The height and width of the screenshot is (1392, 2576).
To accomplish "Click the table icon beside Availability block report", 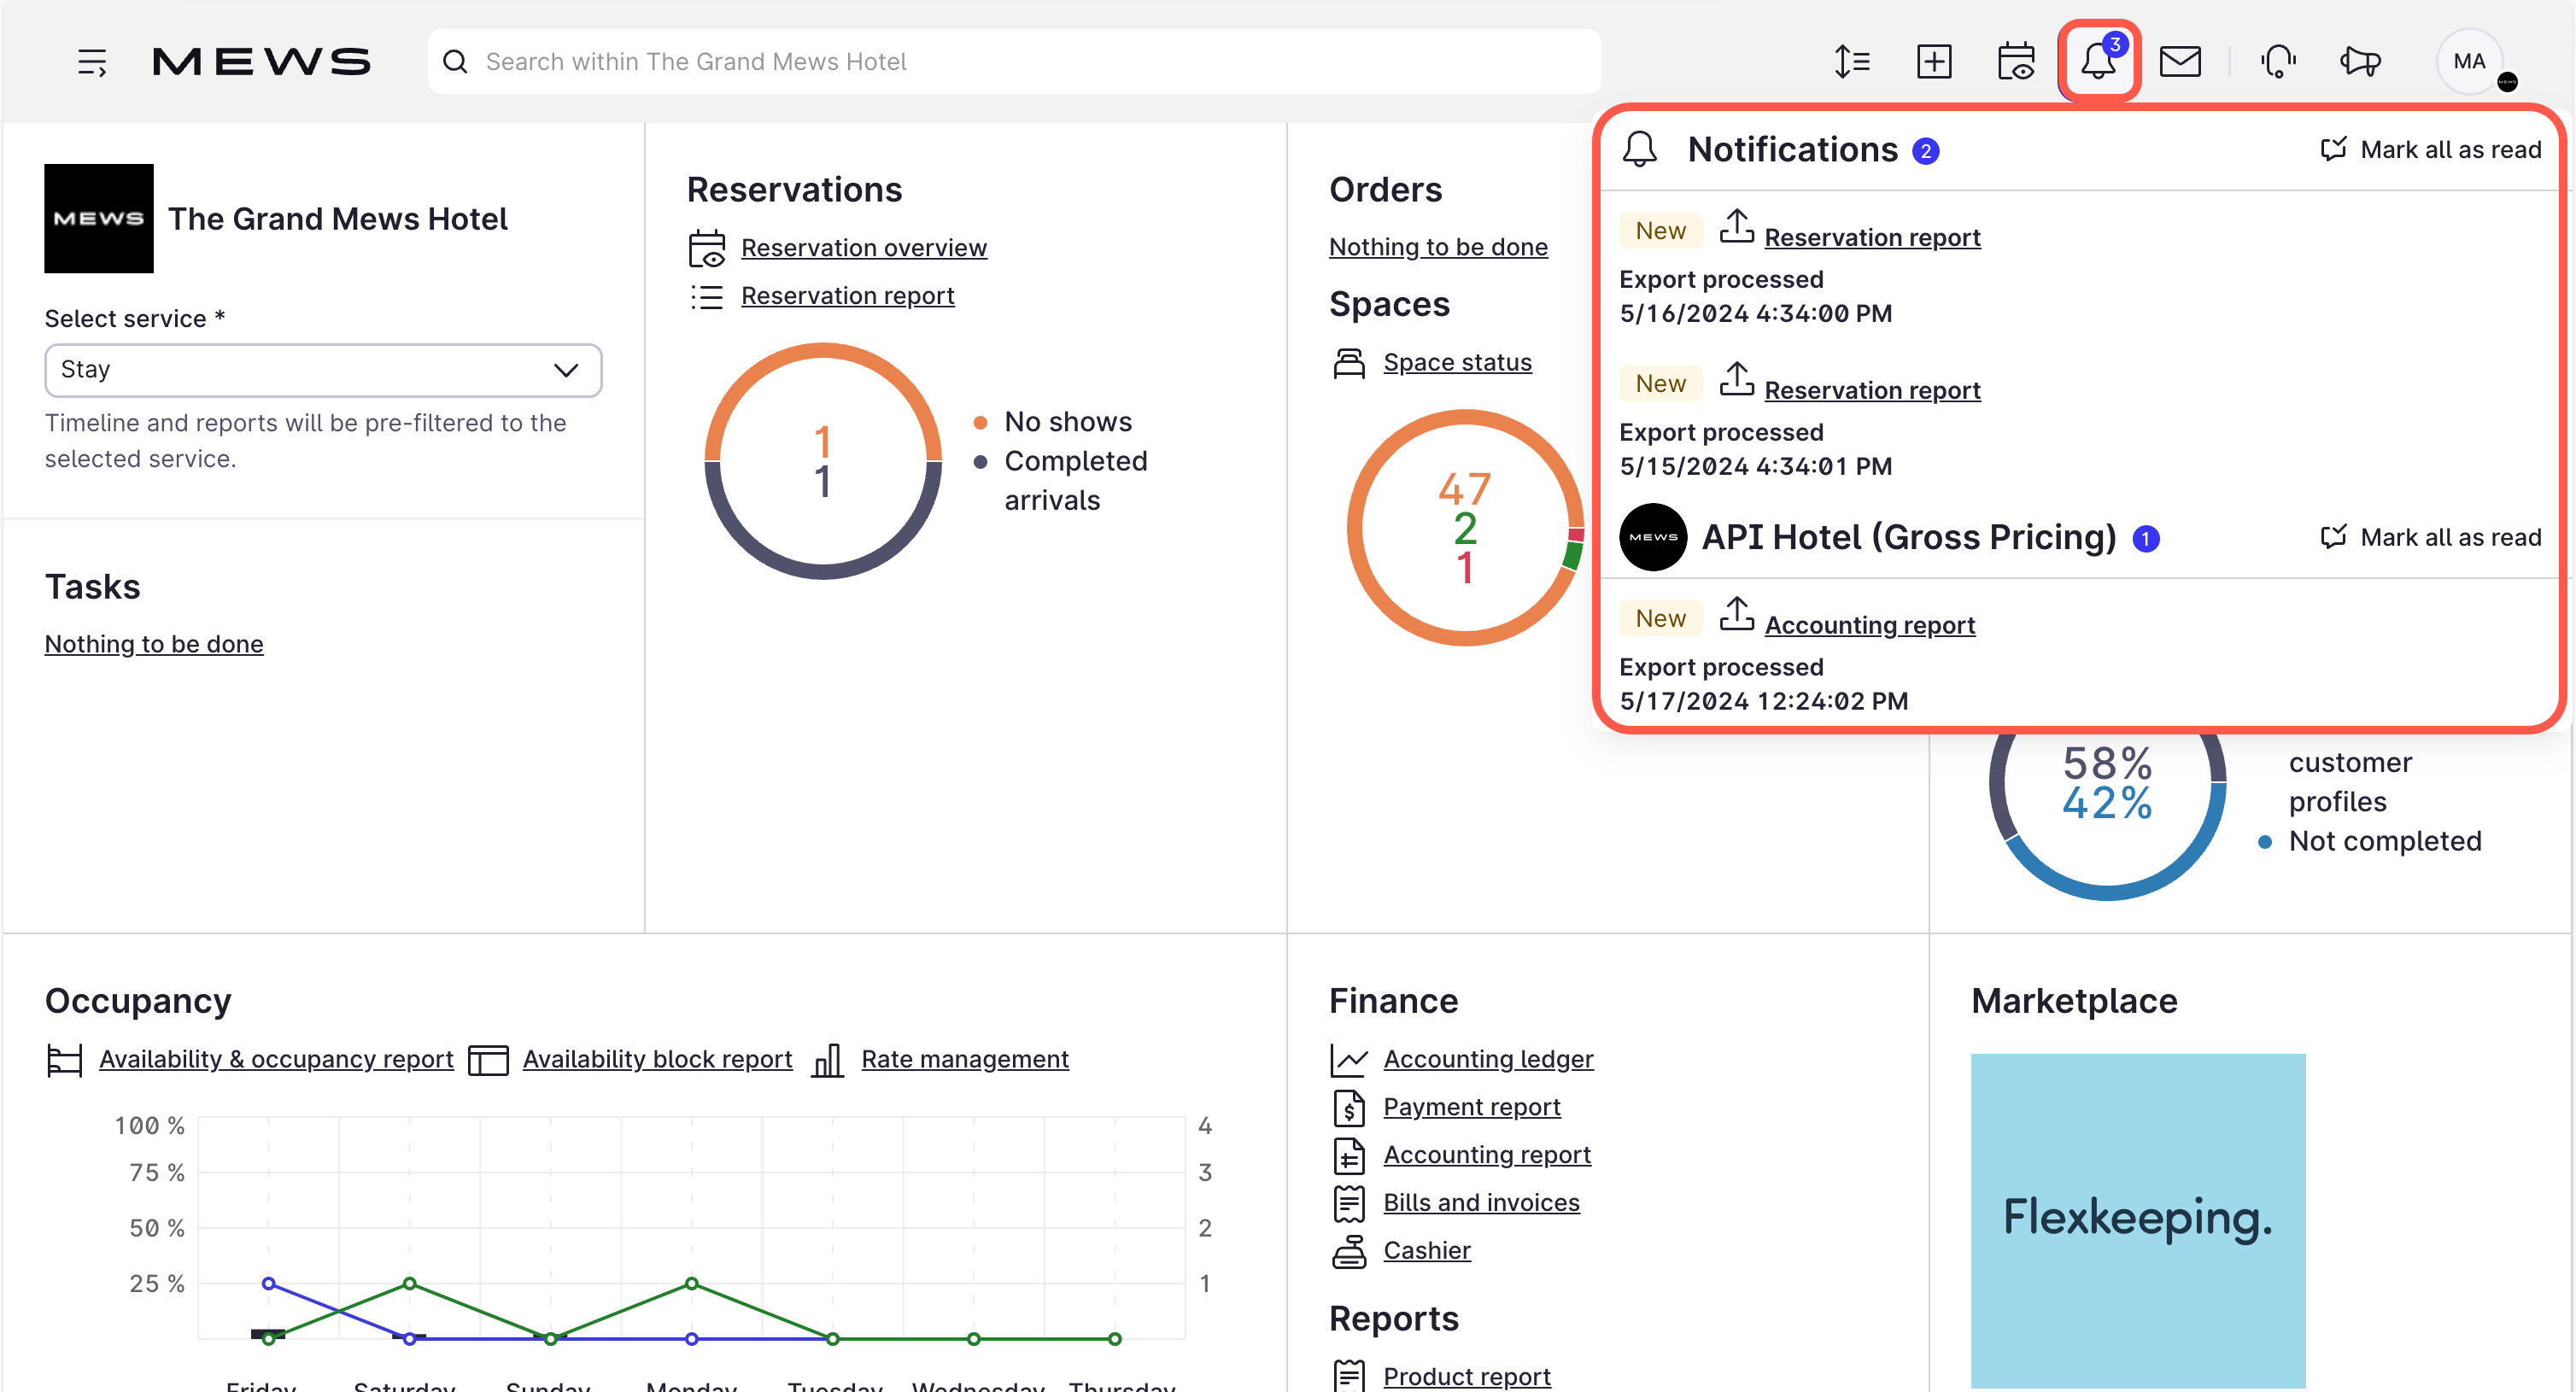I will point(488,1060).
